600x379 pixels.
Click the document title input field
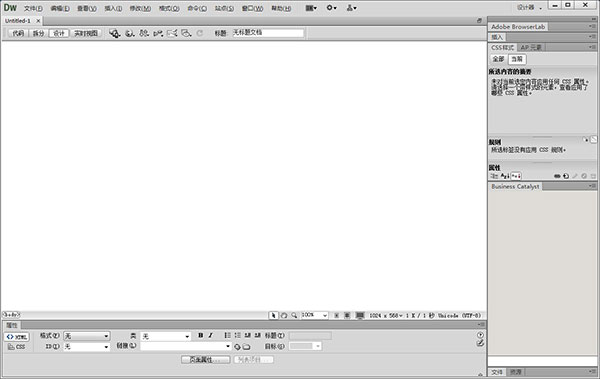point(268,33)
